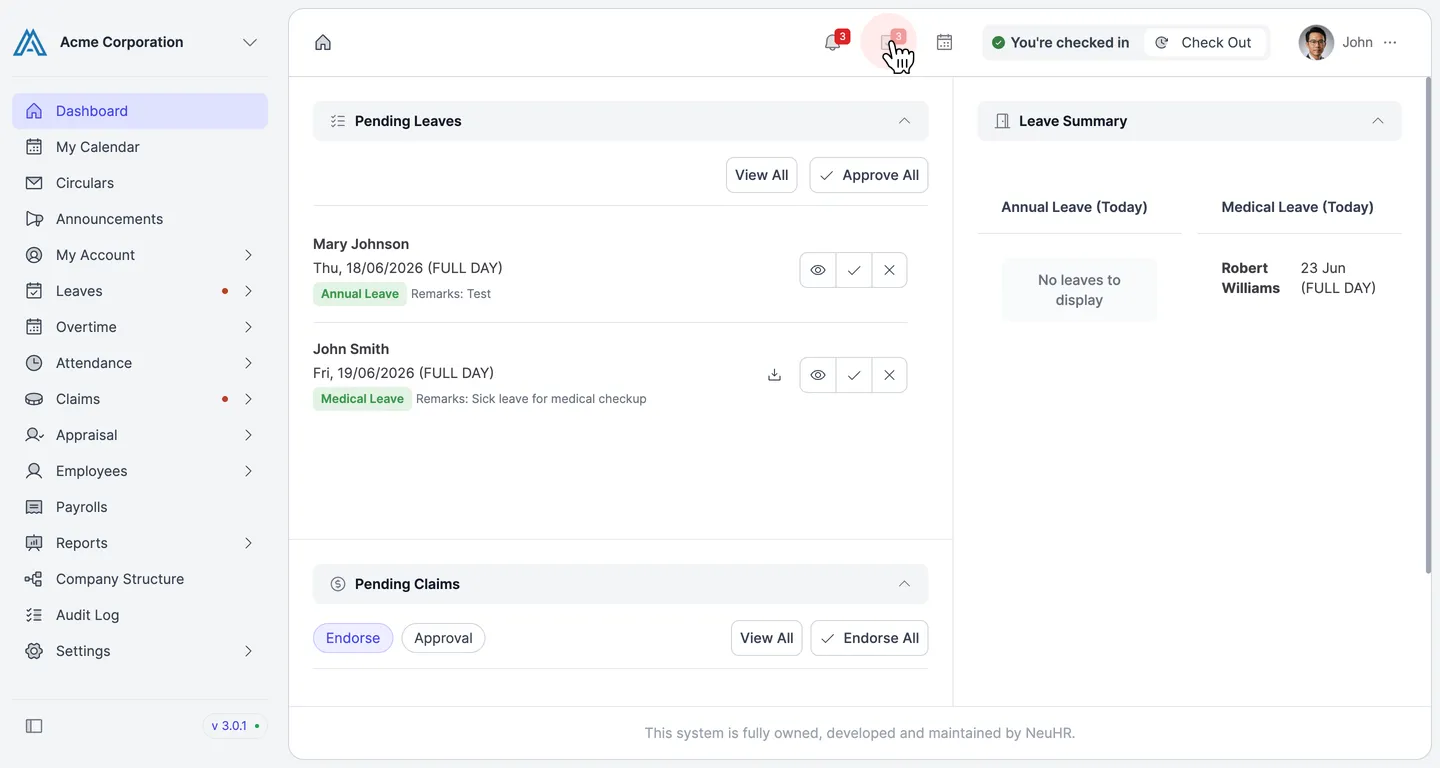Click View All for pending leaves
This screenshot has width=1440, height=768.
761,175
